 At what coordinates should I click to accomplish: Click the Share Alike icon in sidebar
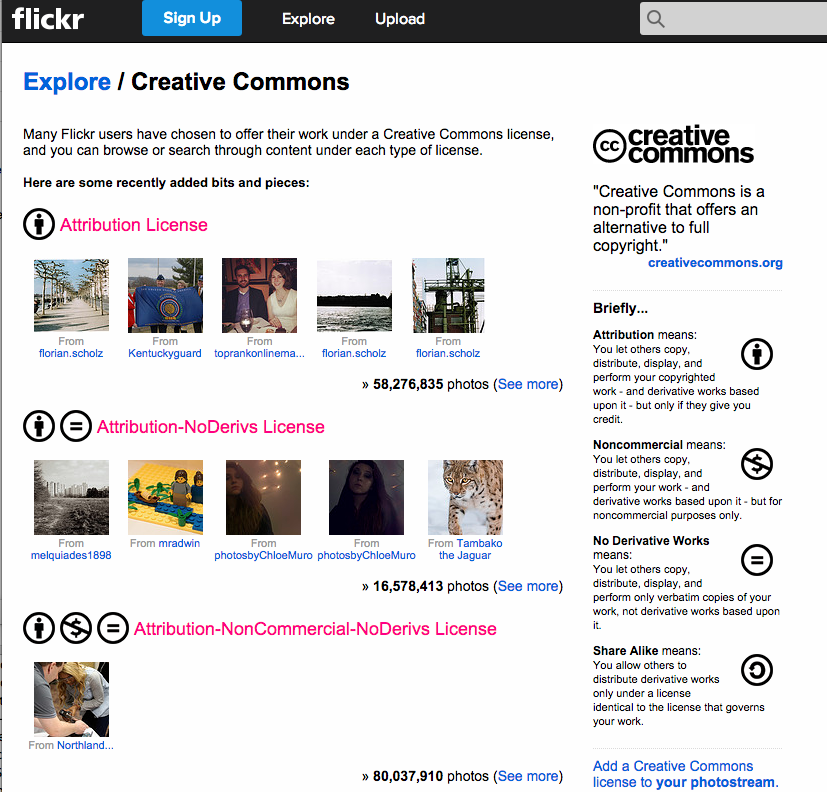757,670
